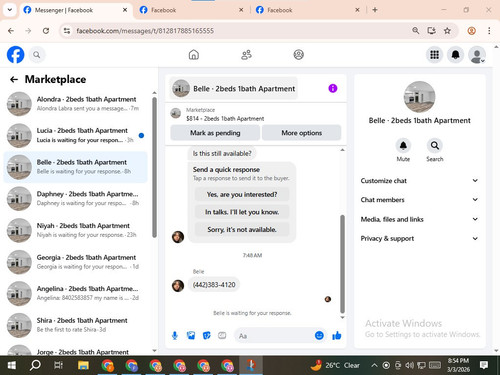The width and height of the screenshot is (500, 375).
Task: Open the Facebook logo home link
Action: [x=16, y=55]
